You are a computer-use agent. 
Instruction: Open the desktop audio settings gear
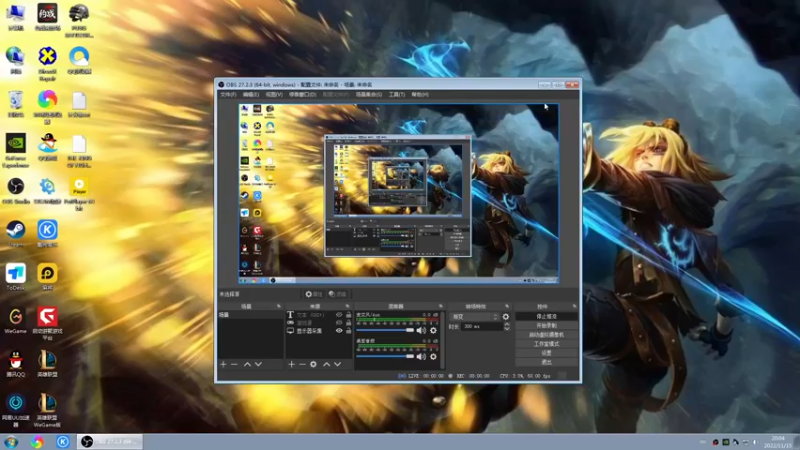pyautogui.click(x=433, y=357)
